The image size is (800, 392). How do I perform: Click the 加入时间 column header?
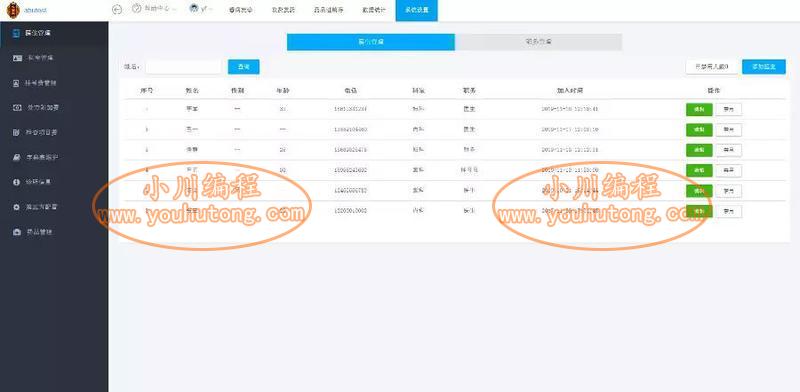[569, 90]
